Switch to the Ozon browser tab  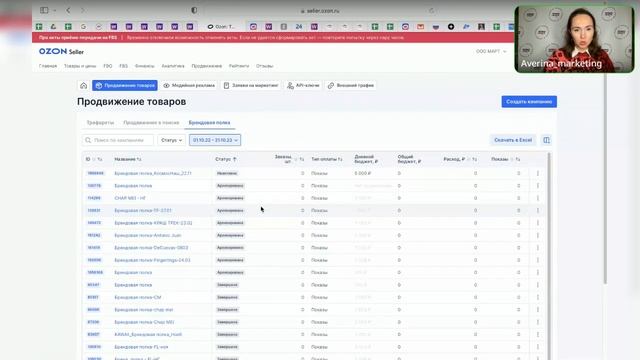[x=221, y=27]
